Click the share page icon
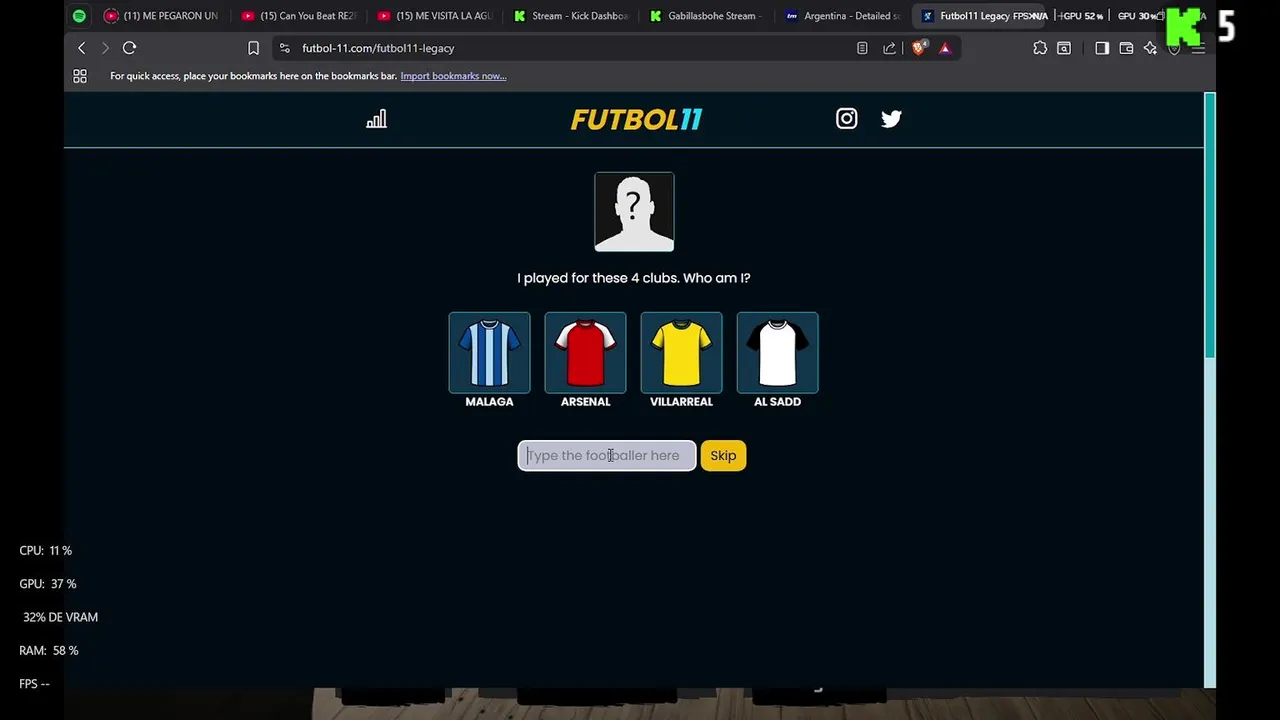Screen dimensions: 1280x720 click(x=889, y=48)
